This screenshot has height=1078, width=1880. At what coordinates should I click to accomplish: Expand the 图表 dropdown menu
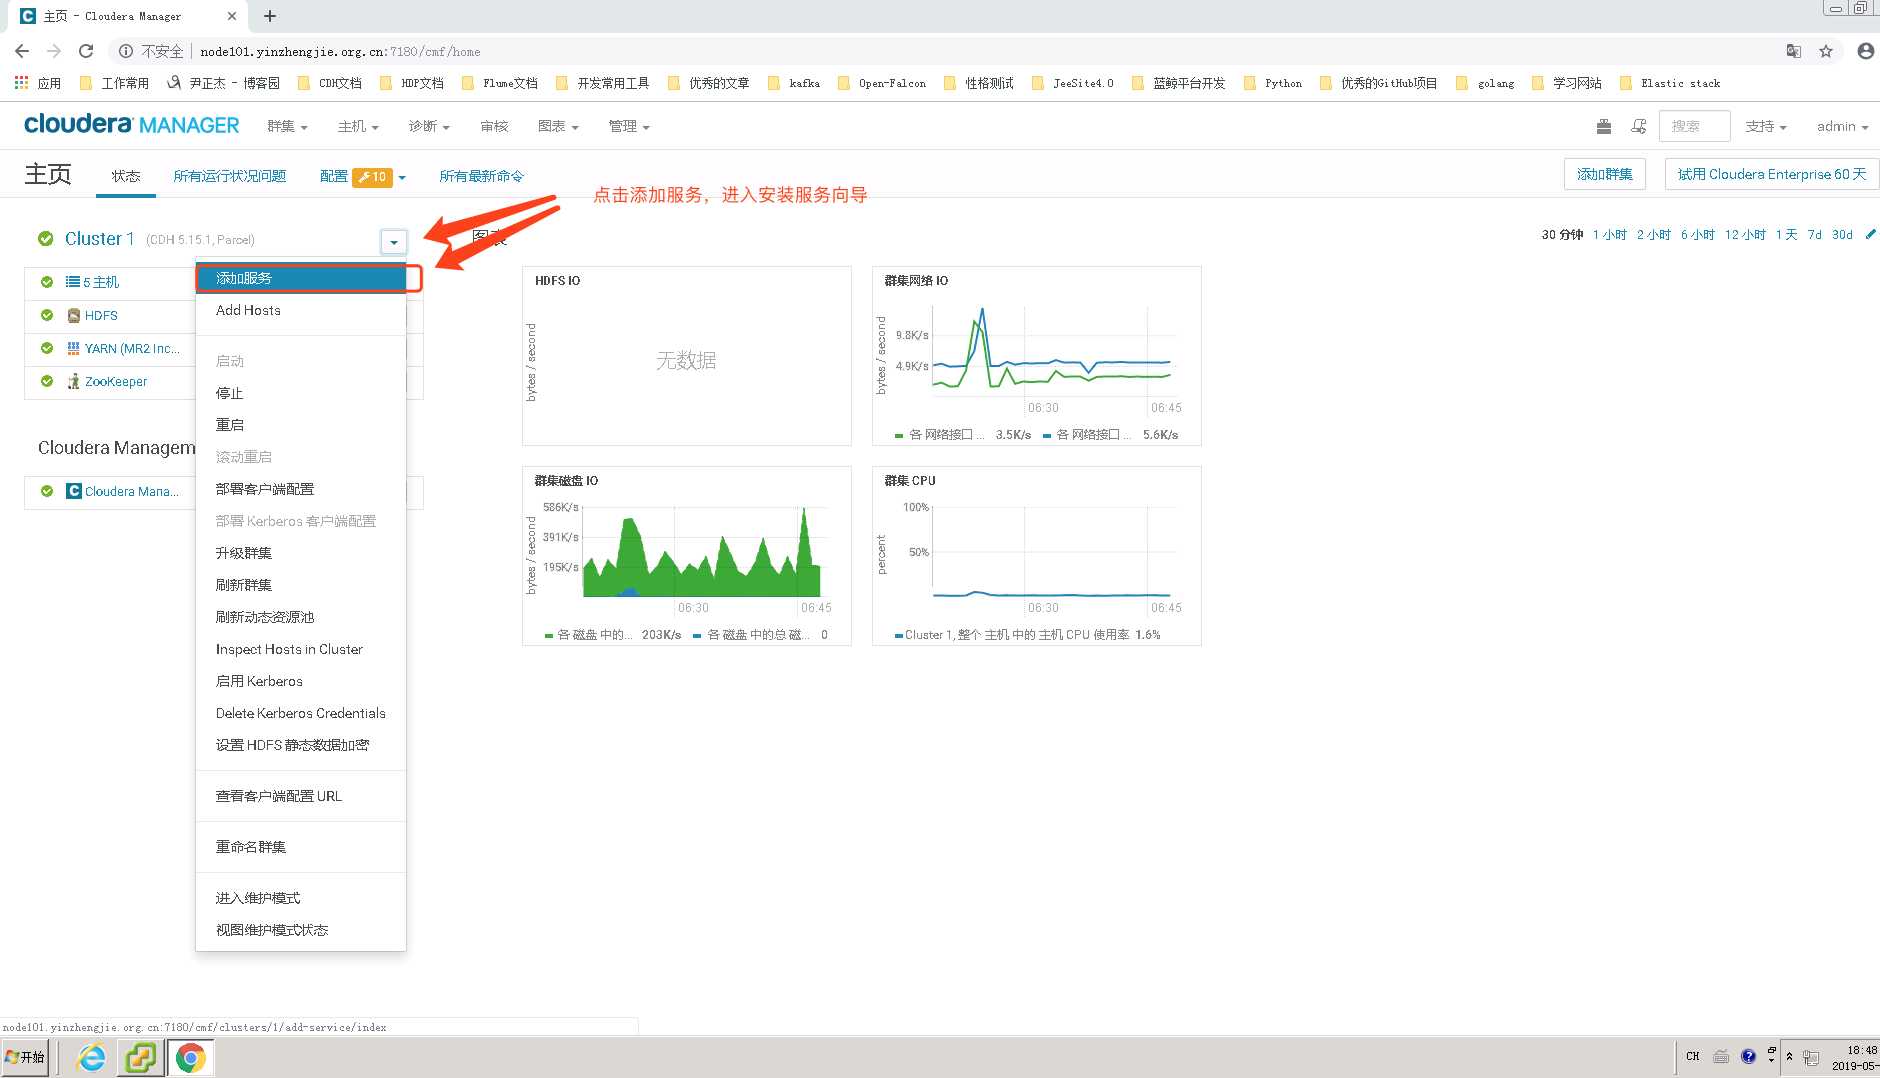[558, 126]
